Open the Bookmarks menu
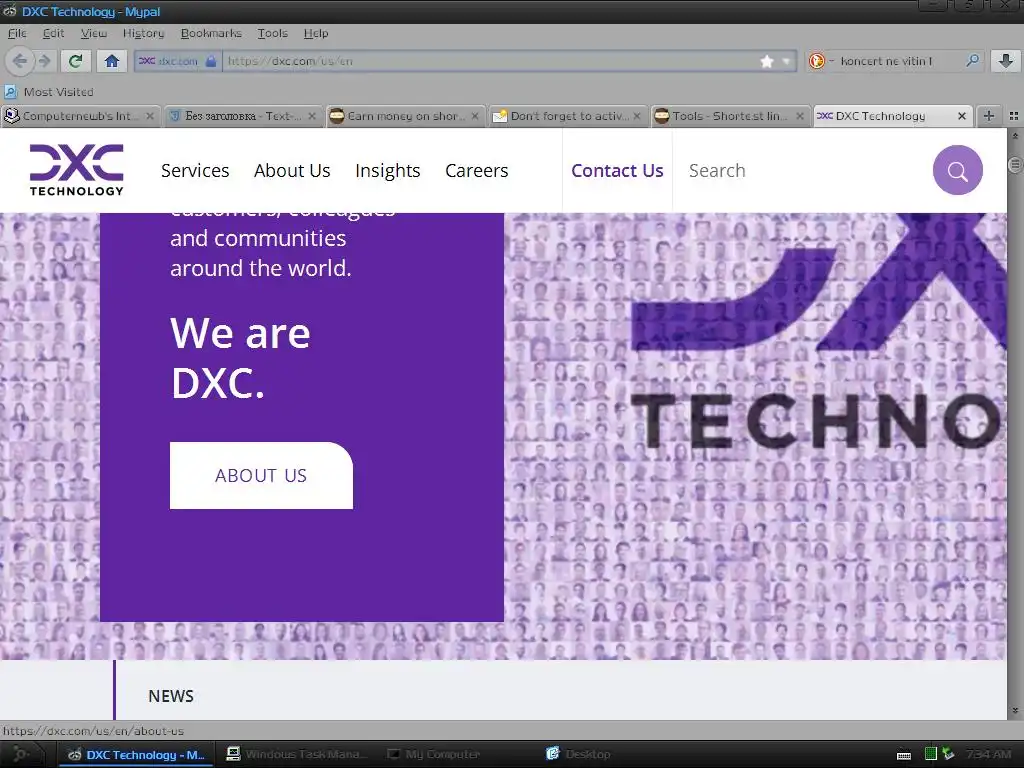Image resolution: width=1024 pixels, height=768 pixels. [211, 33]
